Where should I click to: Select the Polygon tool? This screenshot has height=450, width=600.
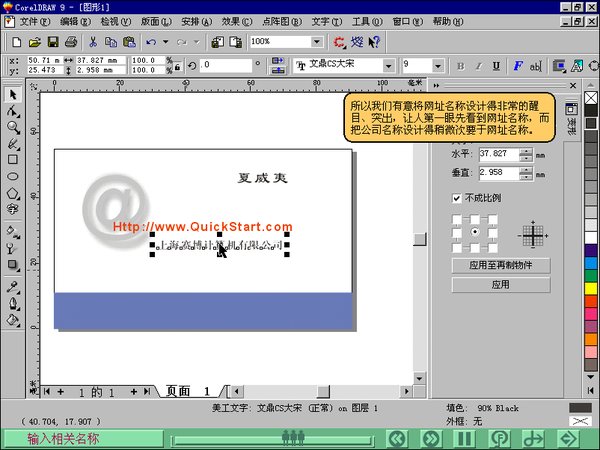coord(13,193)
